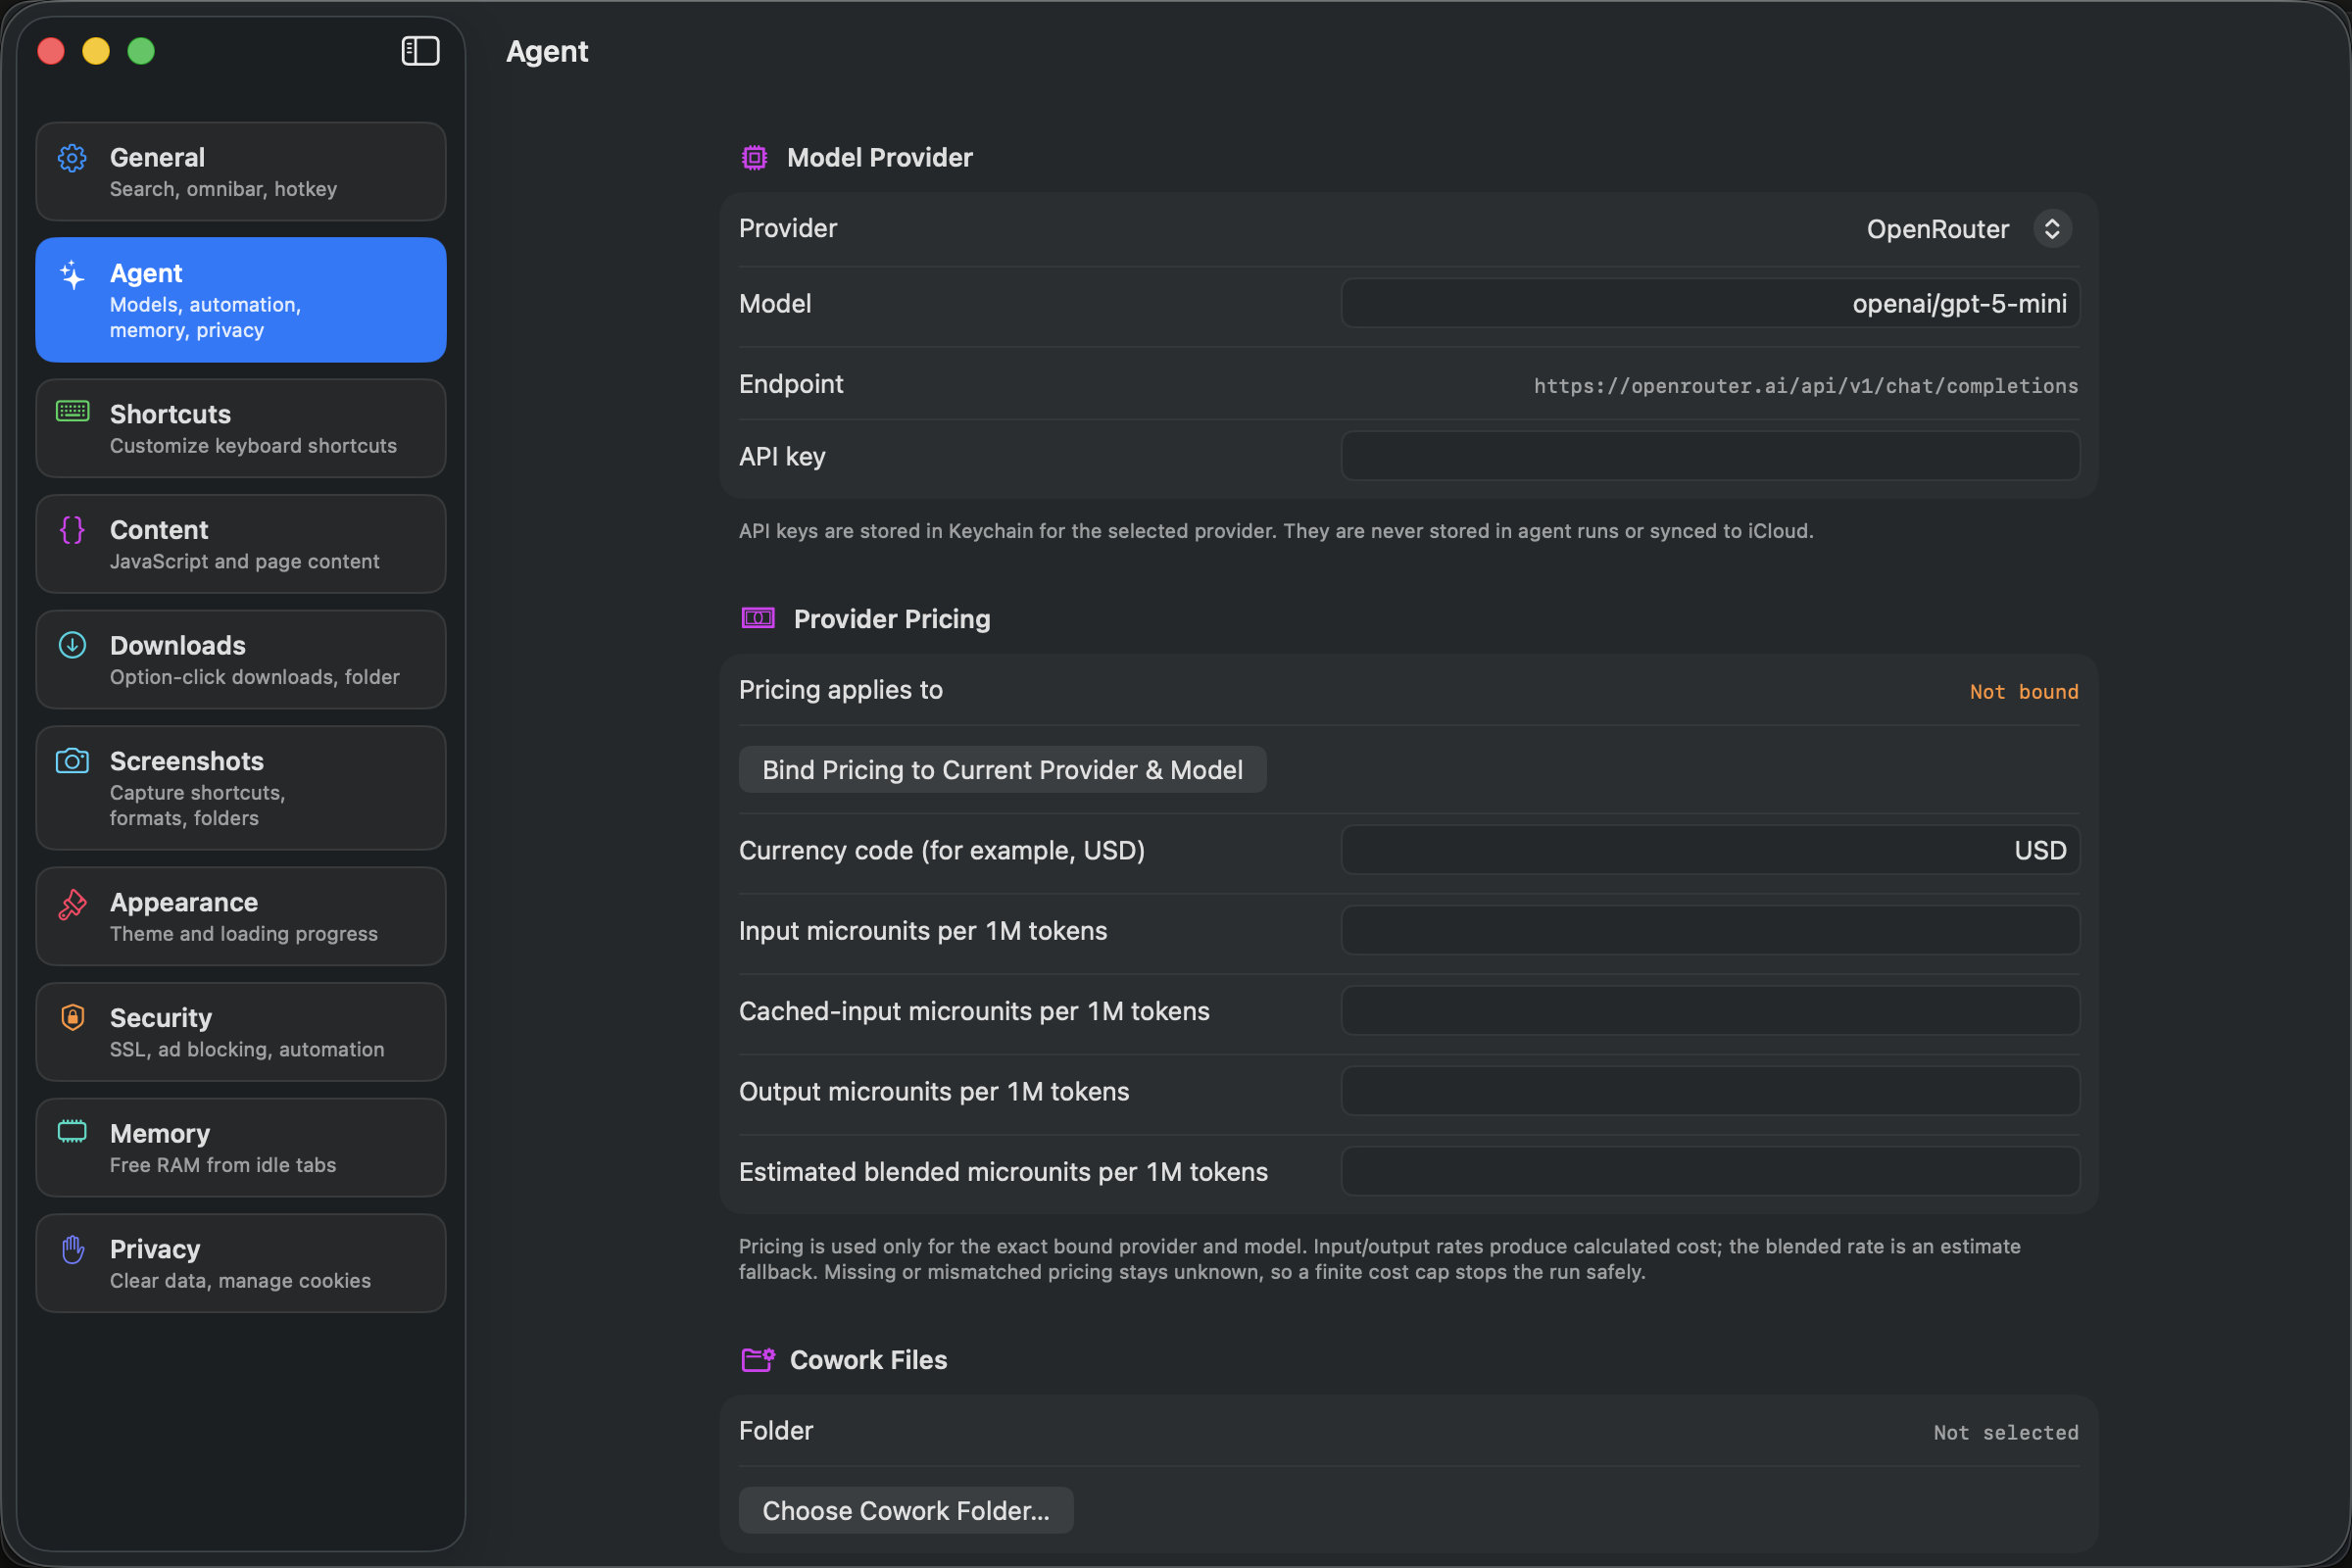Click Cached-input microunits per 1M tokens field
The width and height of the screenshot is (2352, 1568).
(x=1710, y=1011)
